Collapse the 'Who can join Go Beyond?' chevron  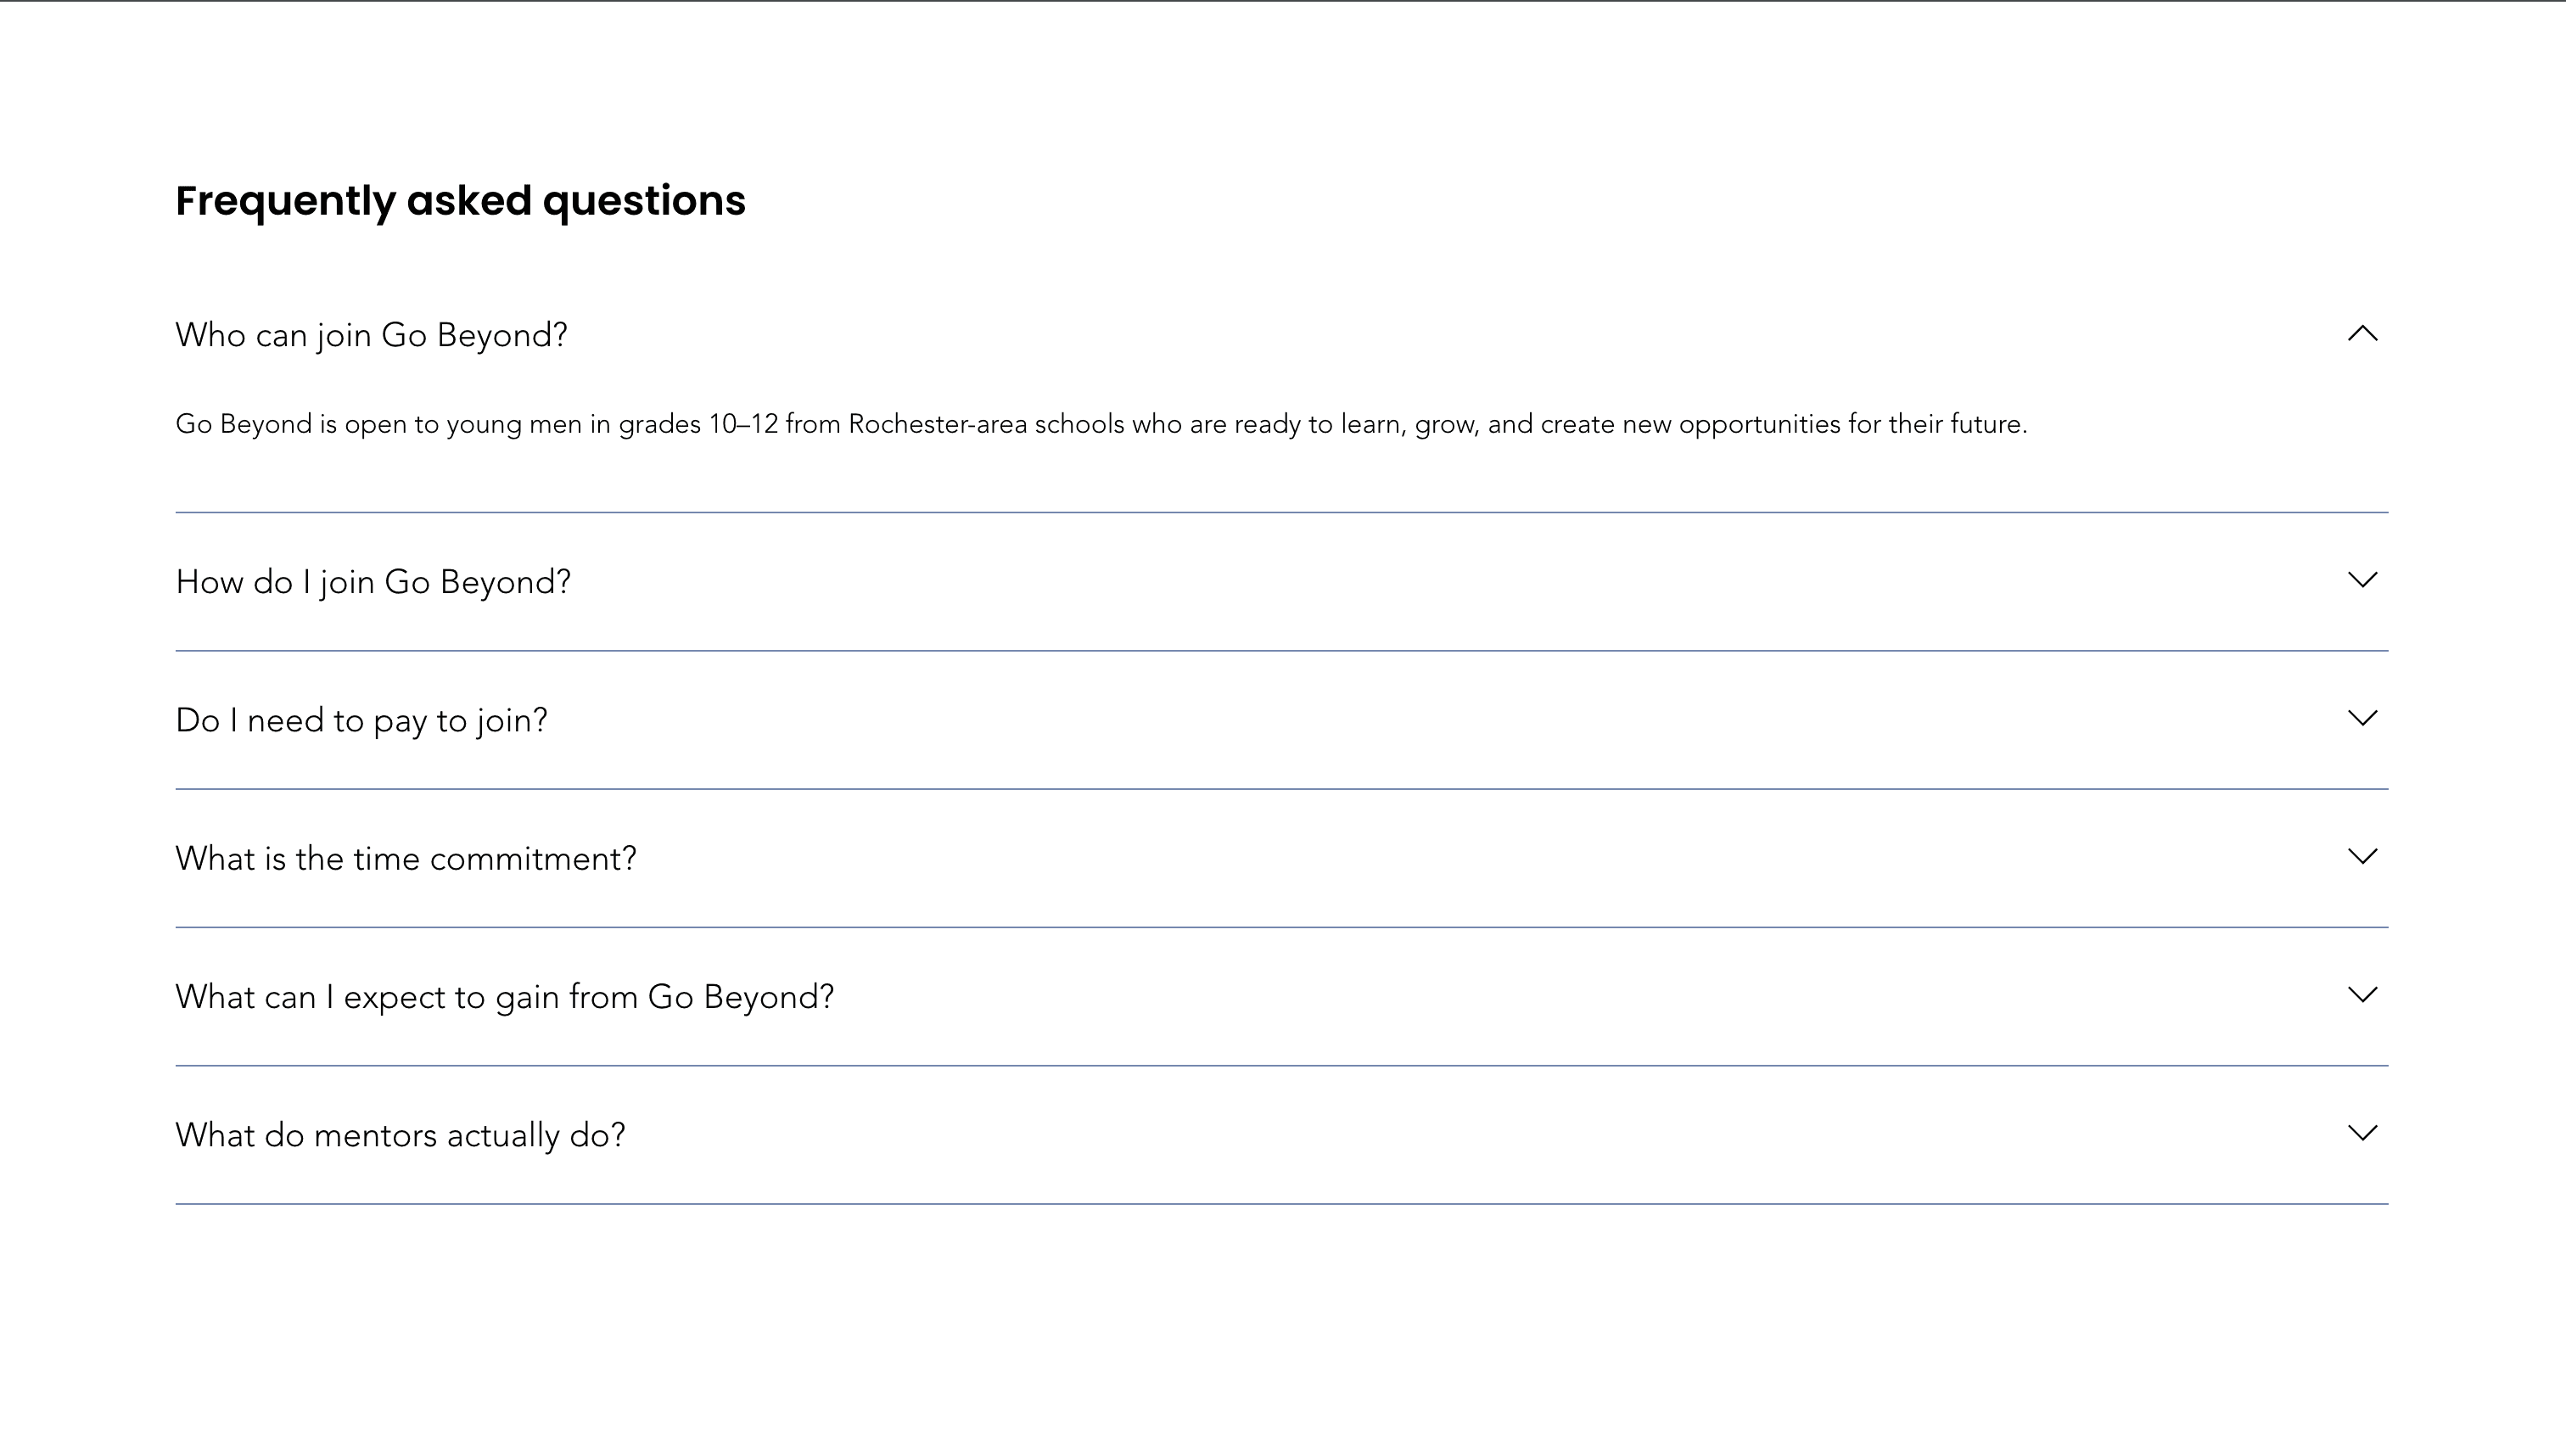pyautogui.click(x=2361, y=334)
